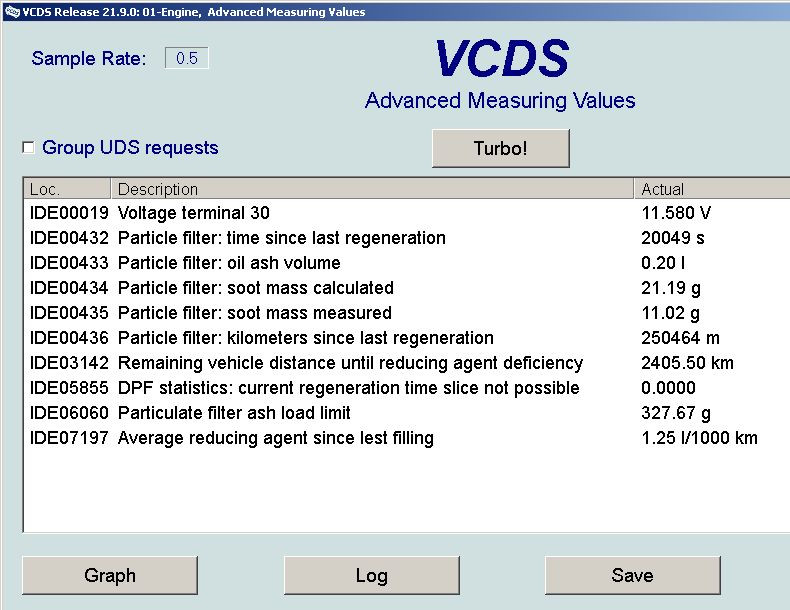
Task: Click the 1.25 l/1000 km value
Action: pyautogui.click(x=699, y=438)
